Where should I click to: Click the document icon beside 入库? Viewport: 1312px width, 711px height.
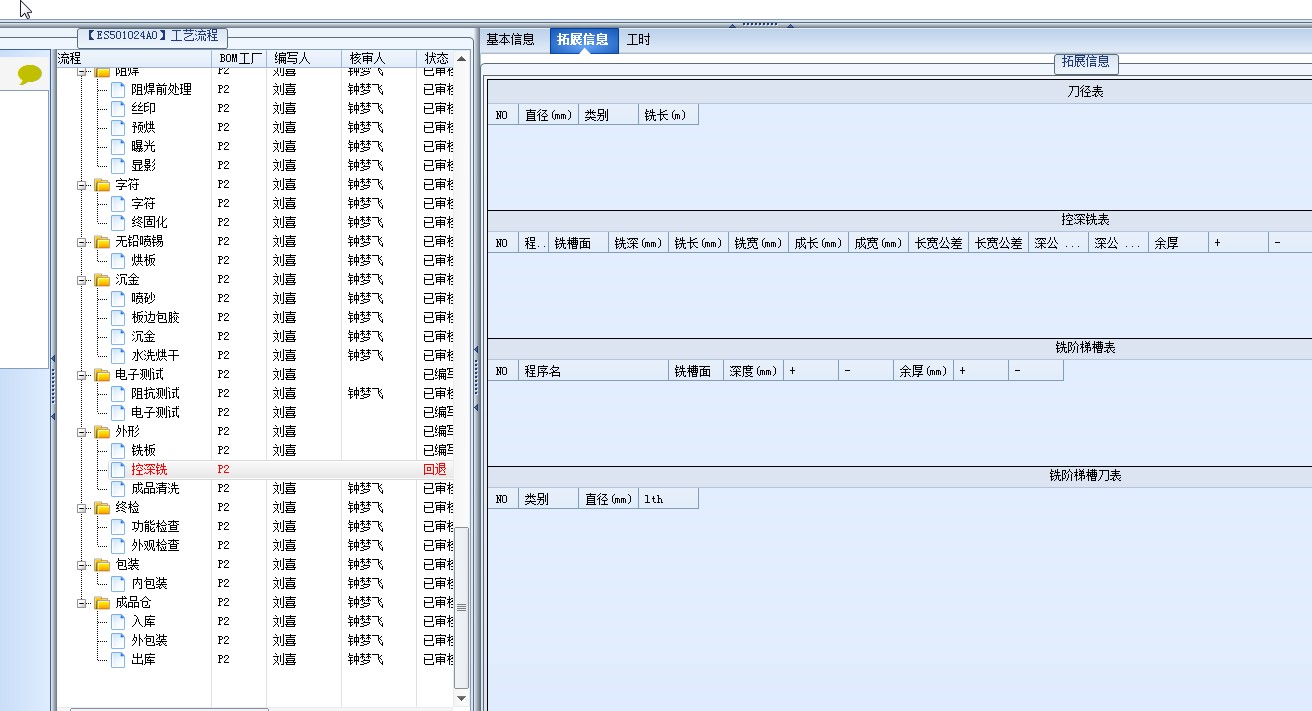(118, 621)
